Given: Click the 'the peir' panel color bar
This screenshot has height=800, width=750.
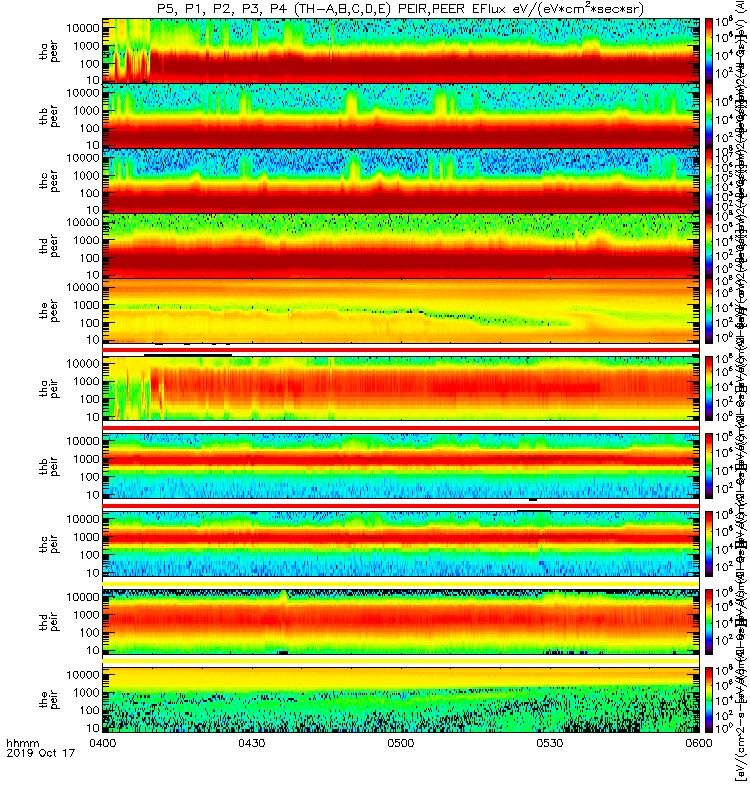Looking at the screenshot, I should (x=709, y=699).
